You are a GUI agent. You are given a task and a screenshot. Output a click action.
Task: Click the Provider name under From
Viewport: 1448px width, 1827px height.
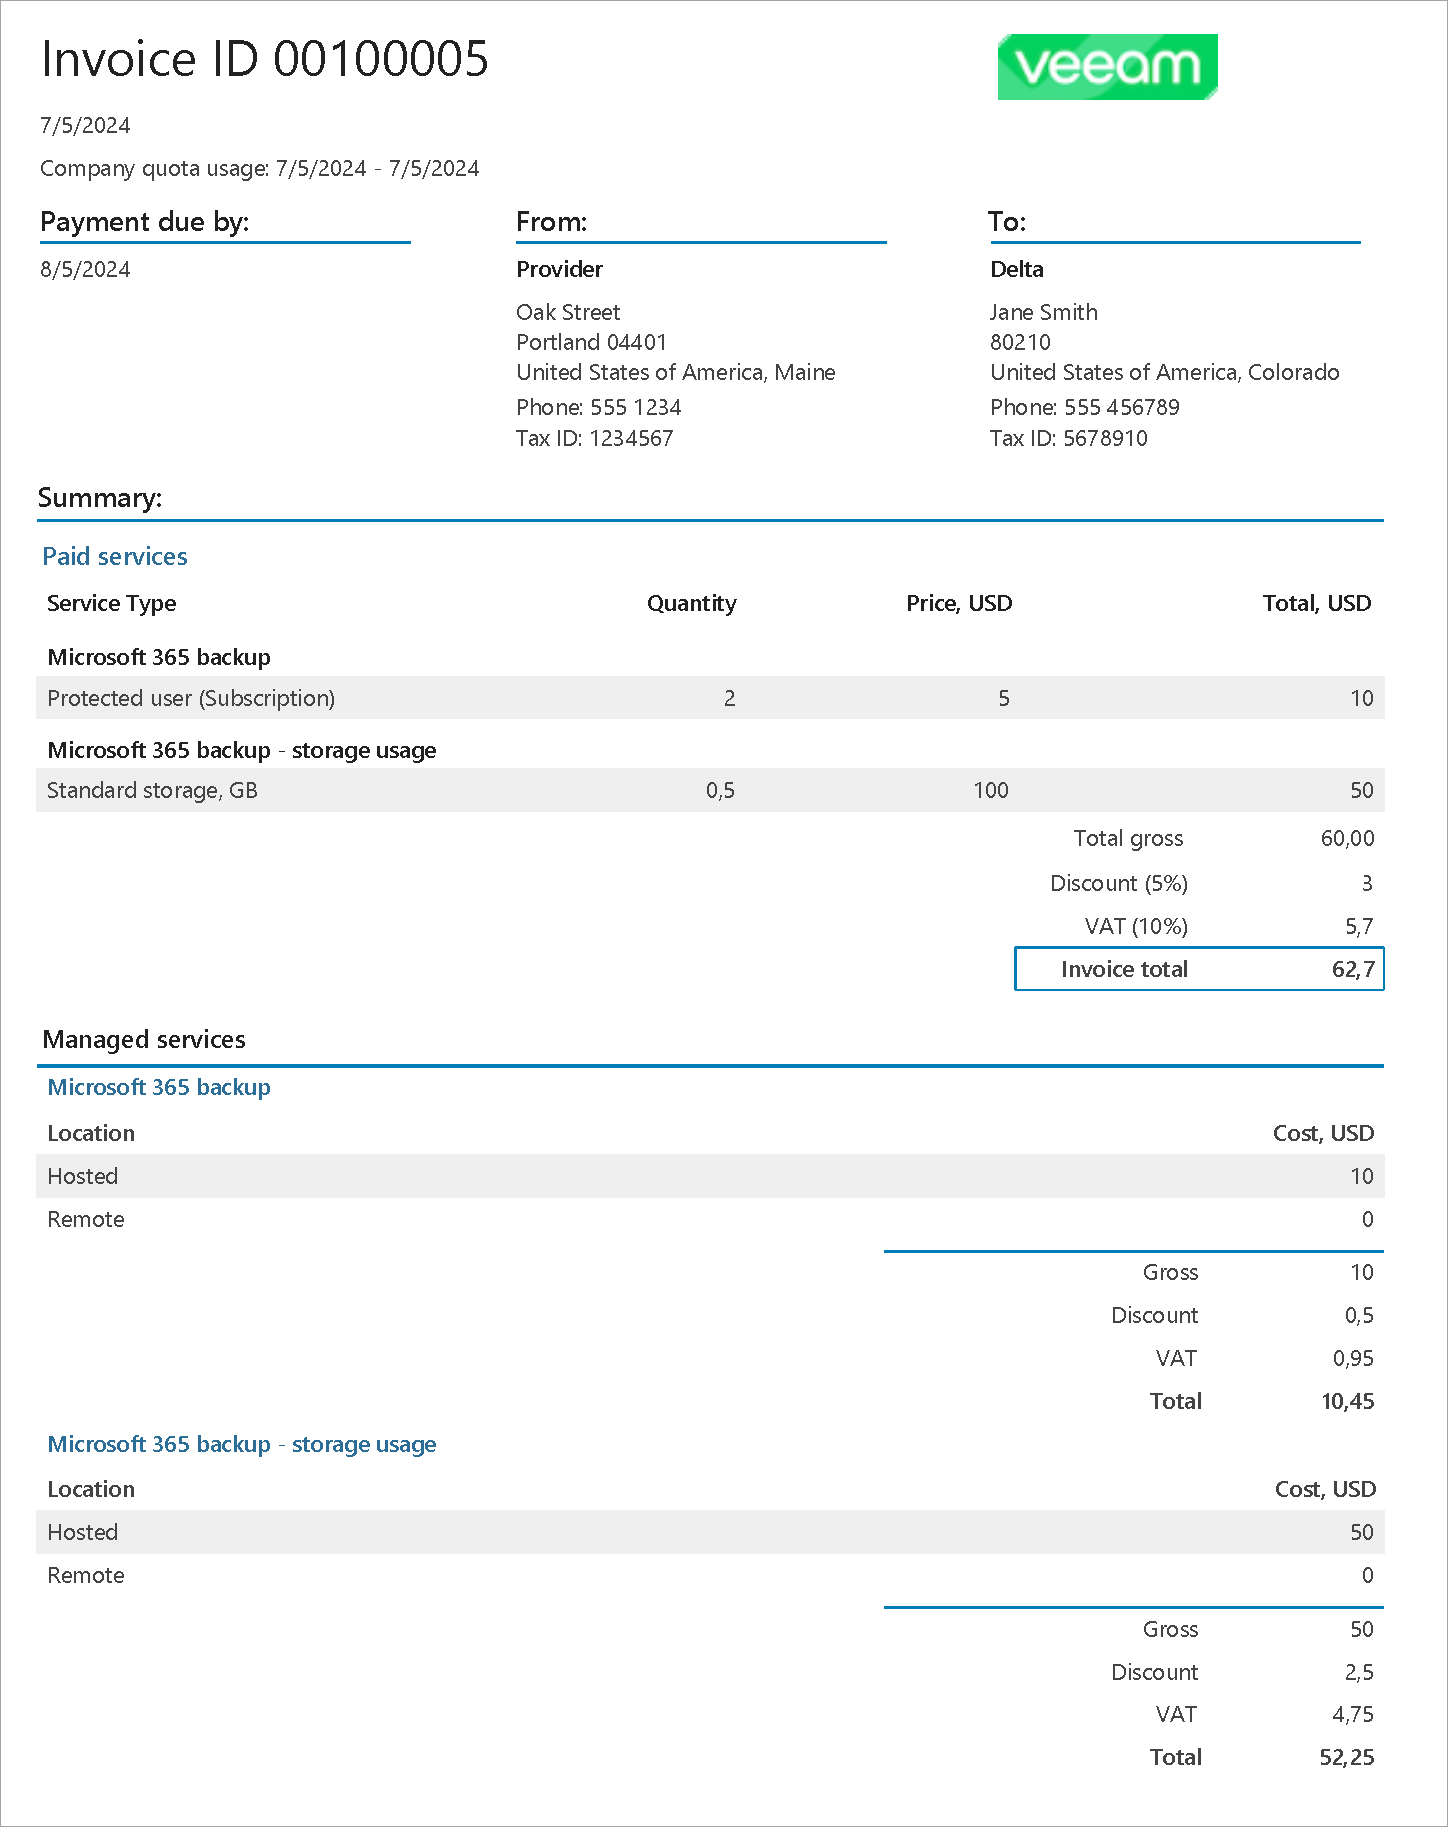coord(559,269)
